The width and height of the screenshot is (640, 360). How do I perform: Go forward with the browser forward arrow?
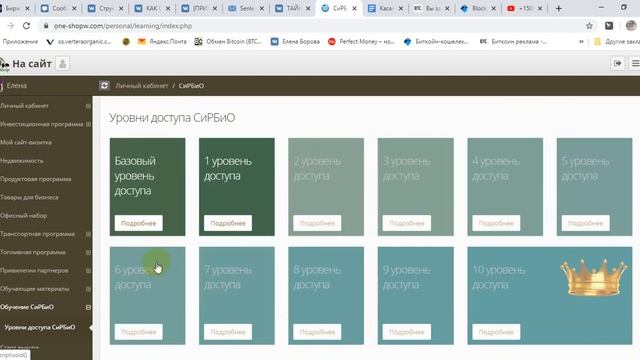11,26
